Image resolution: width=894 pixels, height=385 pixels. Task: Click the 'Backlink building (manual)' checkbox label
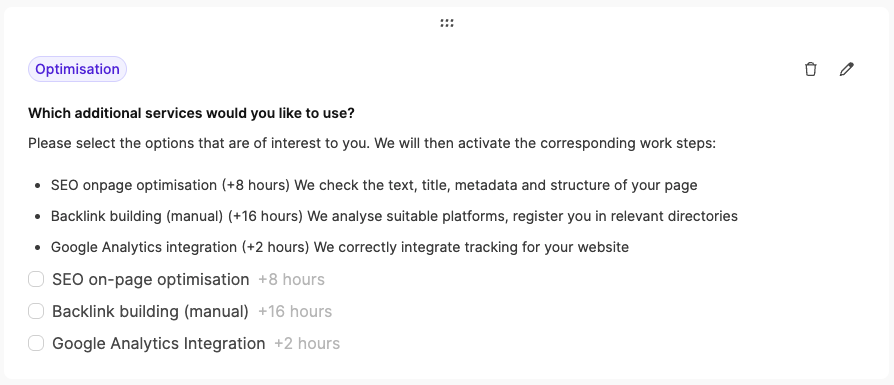[x=151, y=311]
